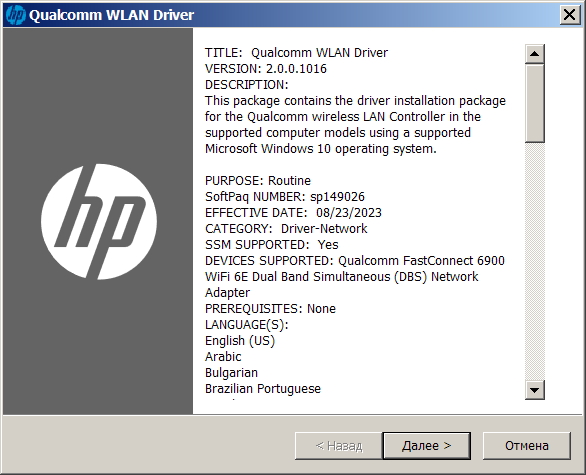Click the Brazilian Portuguese language entry

pos(263,389)
